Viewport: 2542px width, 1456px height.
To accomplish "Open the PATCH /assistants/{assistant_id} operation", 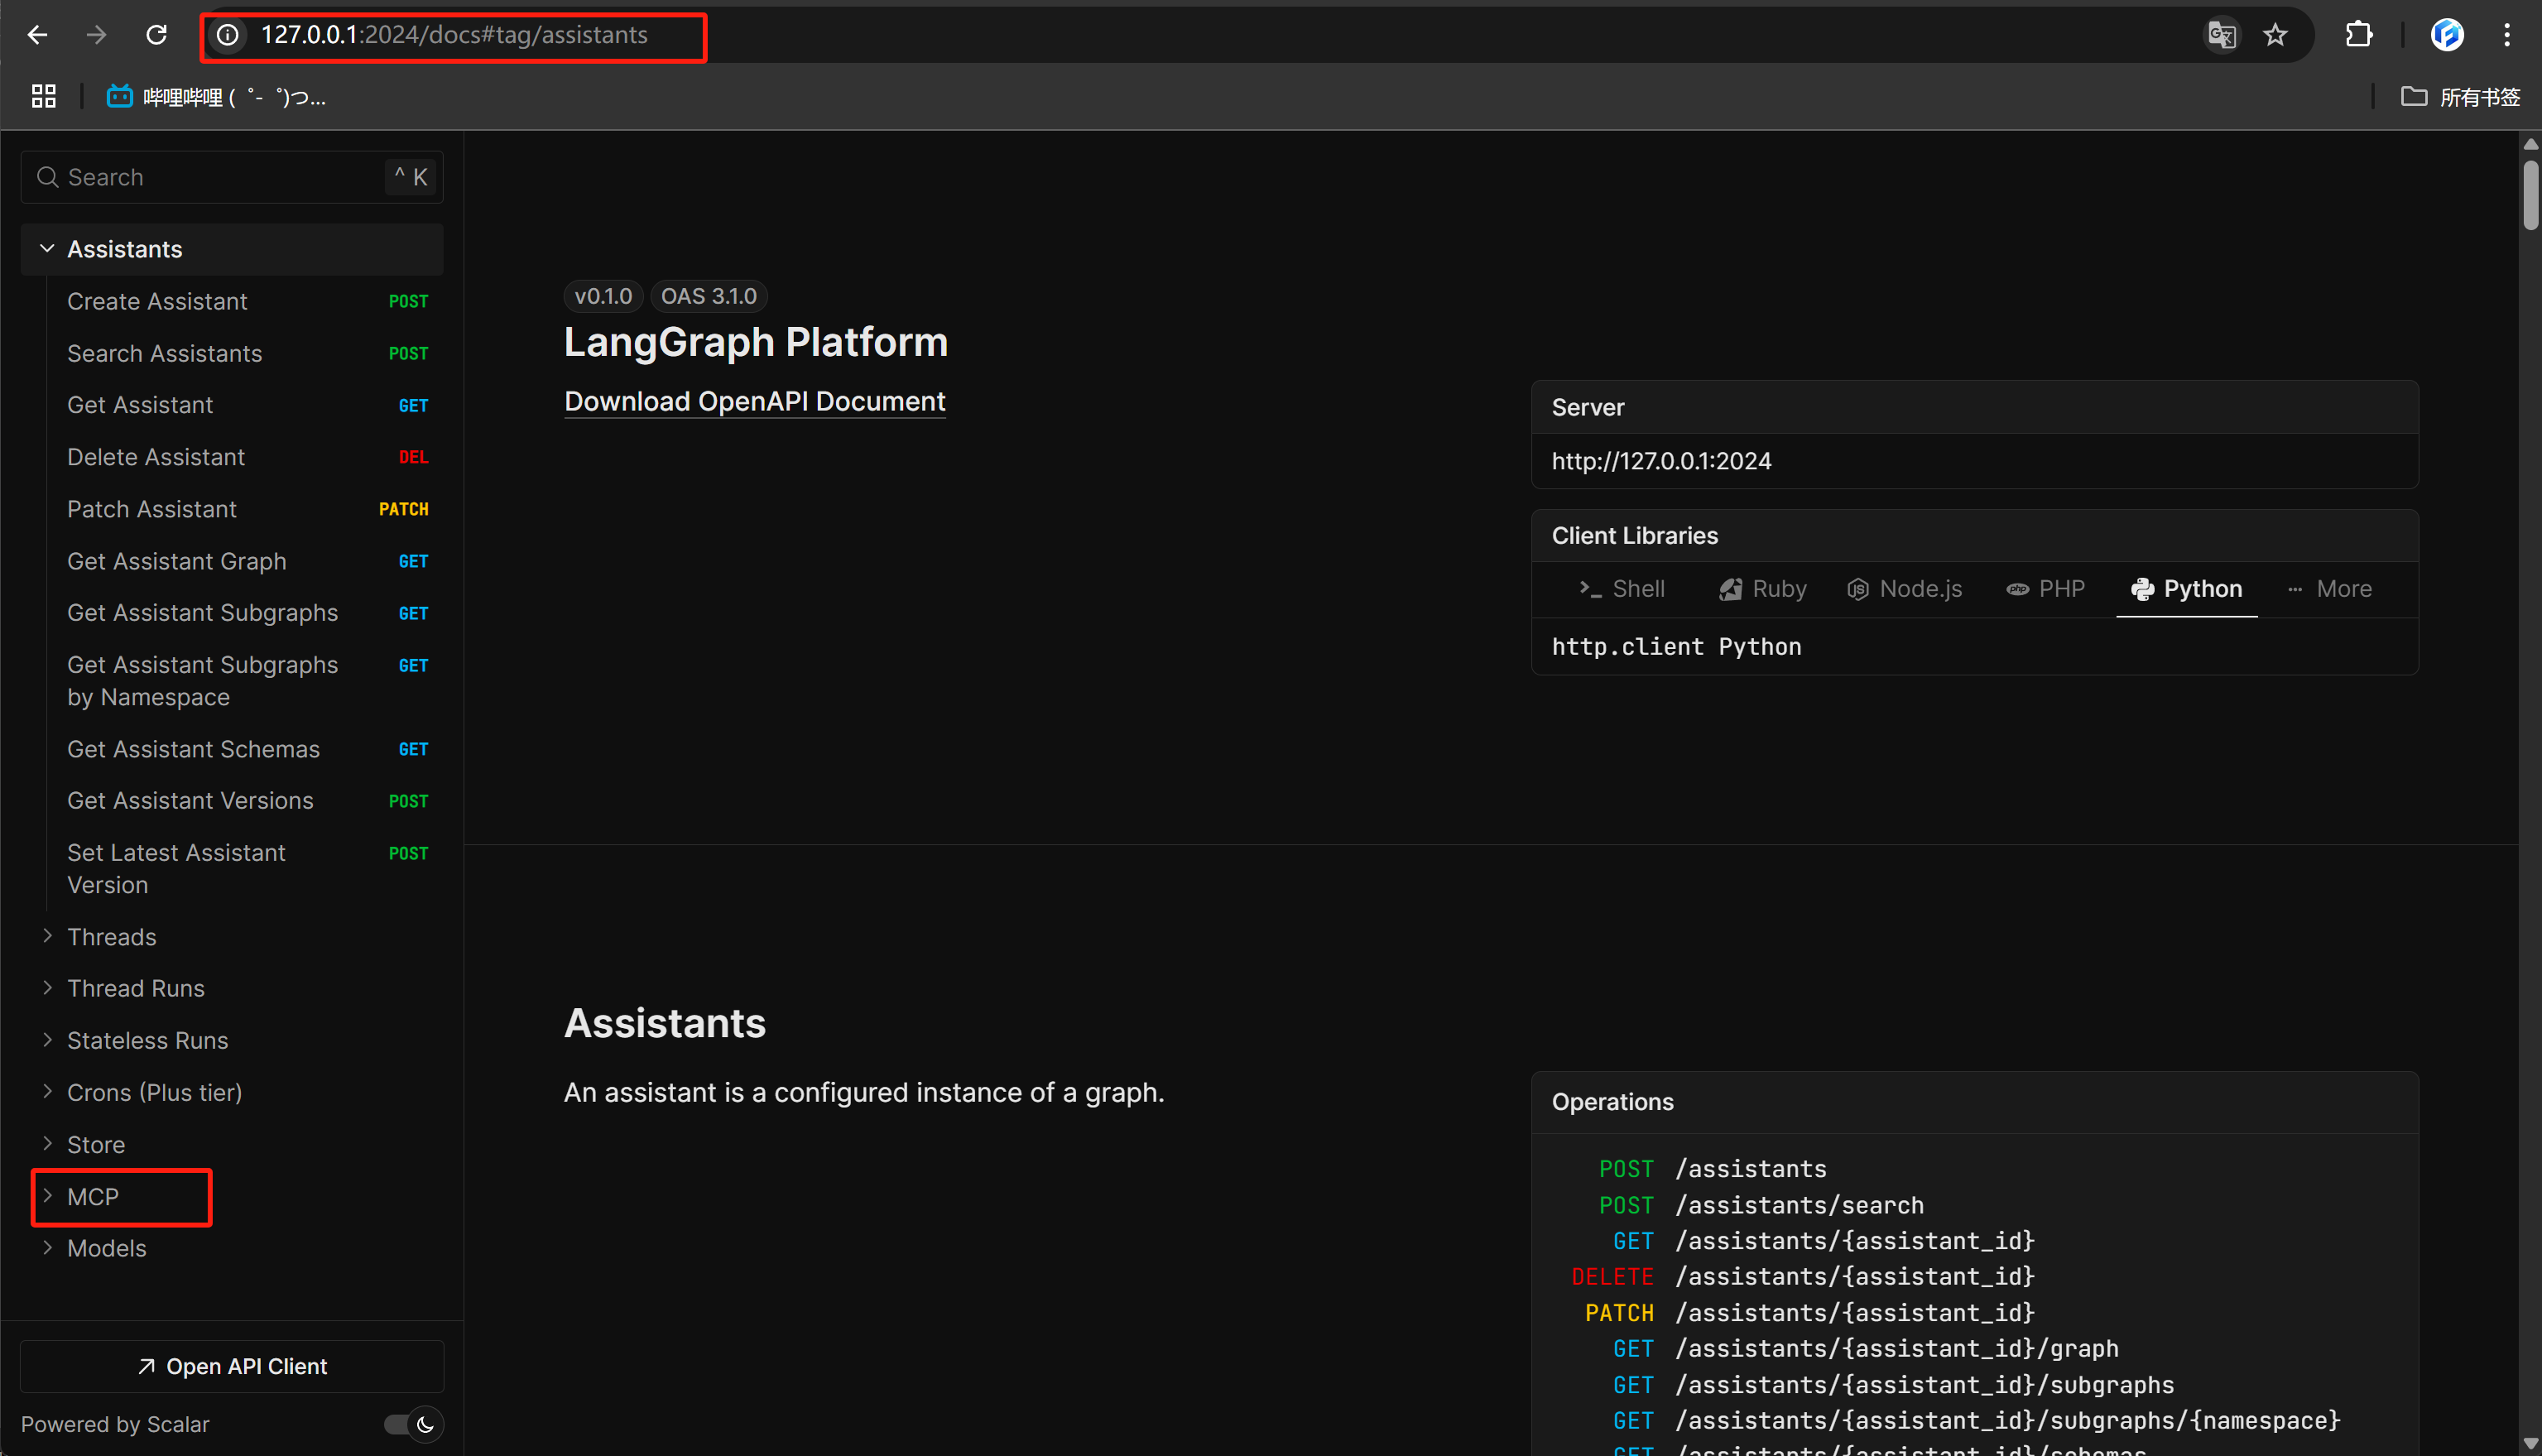I will [x=1809, y=1313].
